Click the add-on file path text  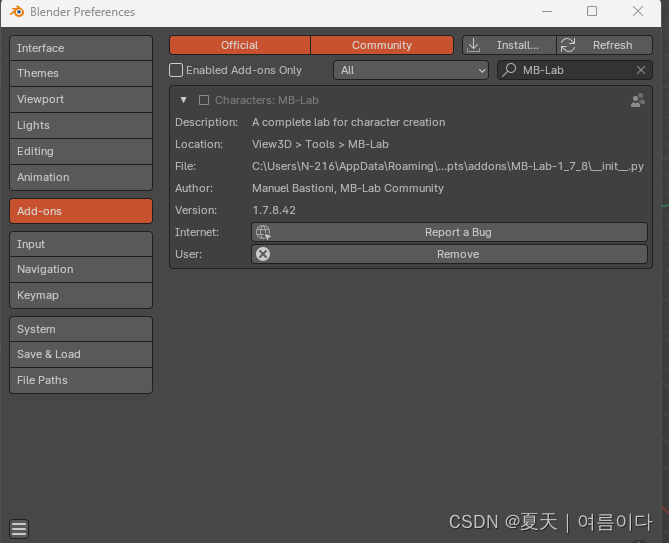(448, 166)
